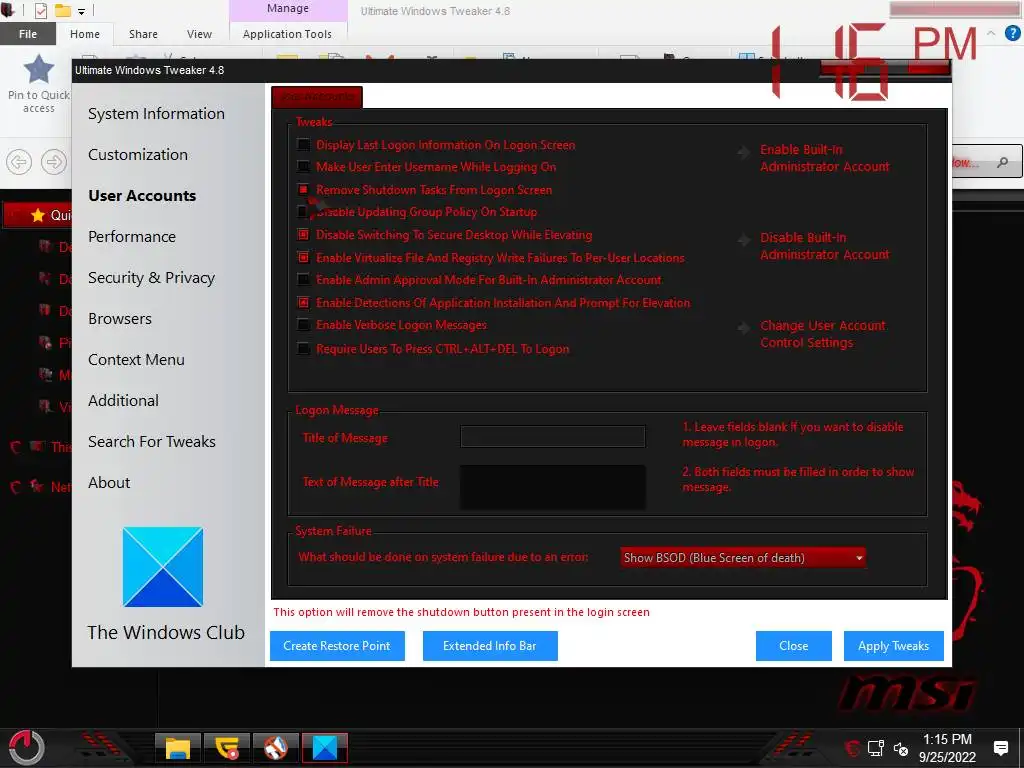The width and height of the screenshot is (1024, 768).
Task: Open the Performance section
Action: (132, 236)
